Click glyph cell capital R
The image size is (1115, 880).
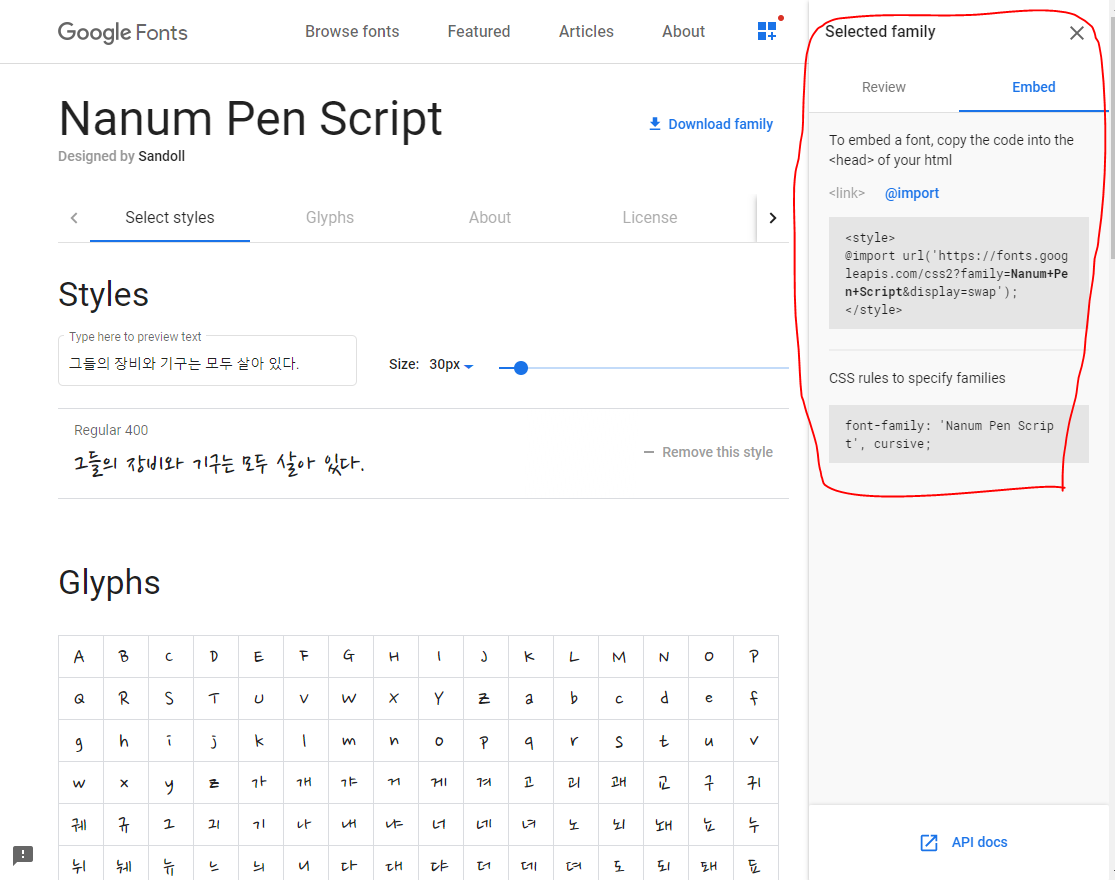pyautogui.click(x=126, y=699)
